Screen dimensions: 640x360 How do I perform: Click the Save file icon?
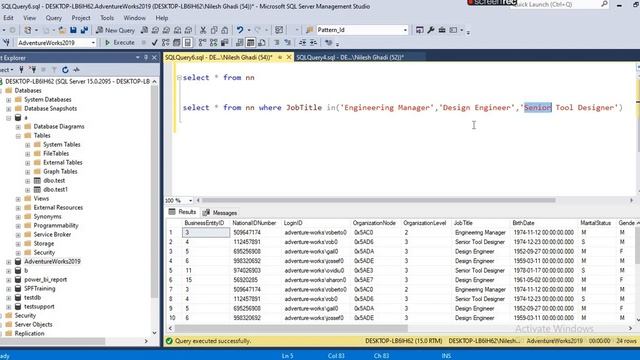coord(73,30)
